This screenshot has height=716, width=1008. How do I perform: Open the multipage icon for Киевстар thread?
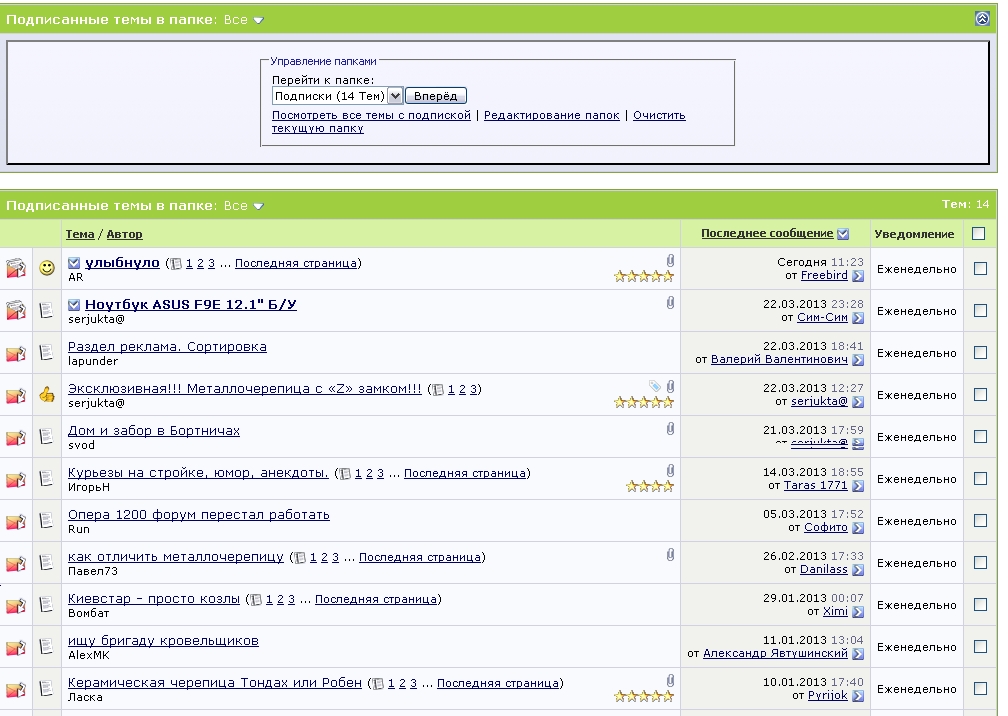pos(256,600)
